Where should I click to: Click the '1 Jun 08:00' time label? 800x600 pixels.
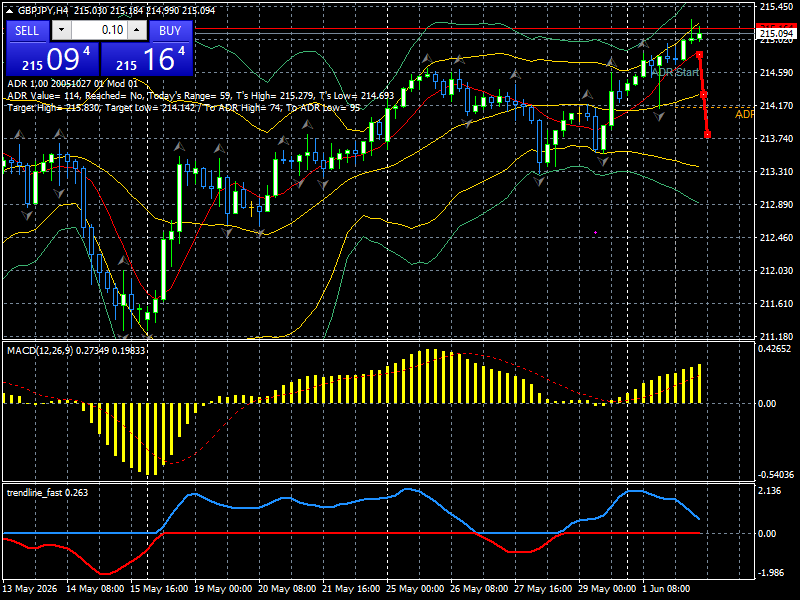click(x=666, y=589)
